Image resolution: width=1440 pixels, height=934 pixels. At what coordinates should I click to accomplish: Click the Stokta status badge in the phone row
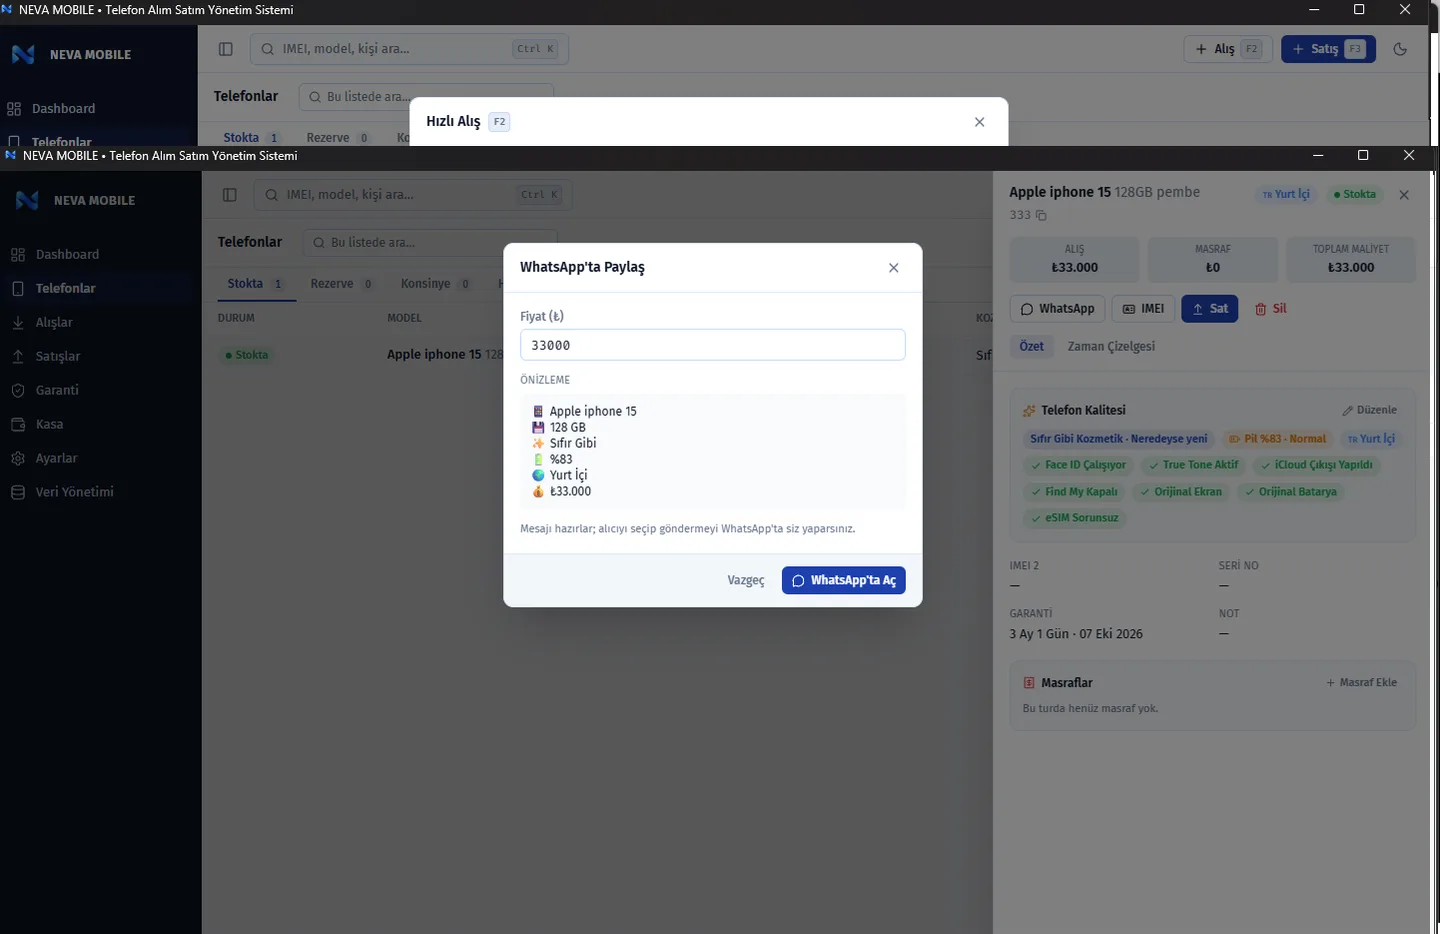(247, 355)
